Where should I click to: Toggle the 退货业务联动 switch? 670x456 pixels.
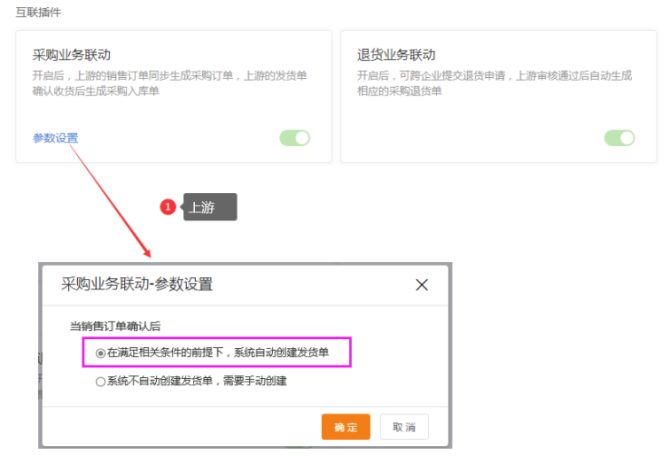(x=620, y=138)
